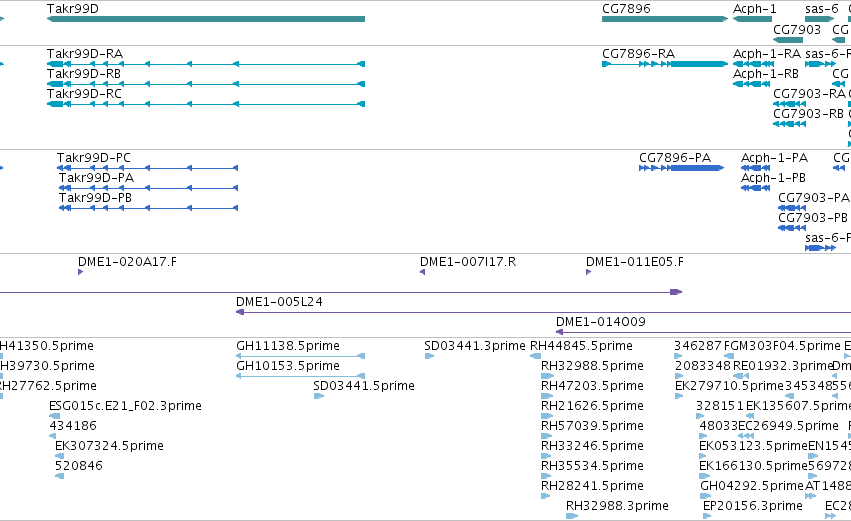851x521 pixels.
Task: Click the CG7903-PB protein label
Action: [813, 218]
